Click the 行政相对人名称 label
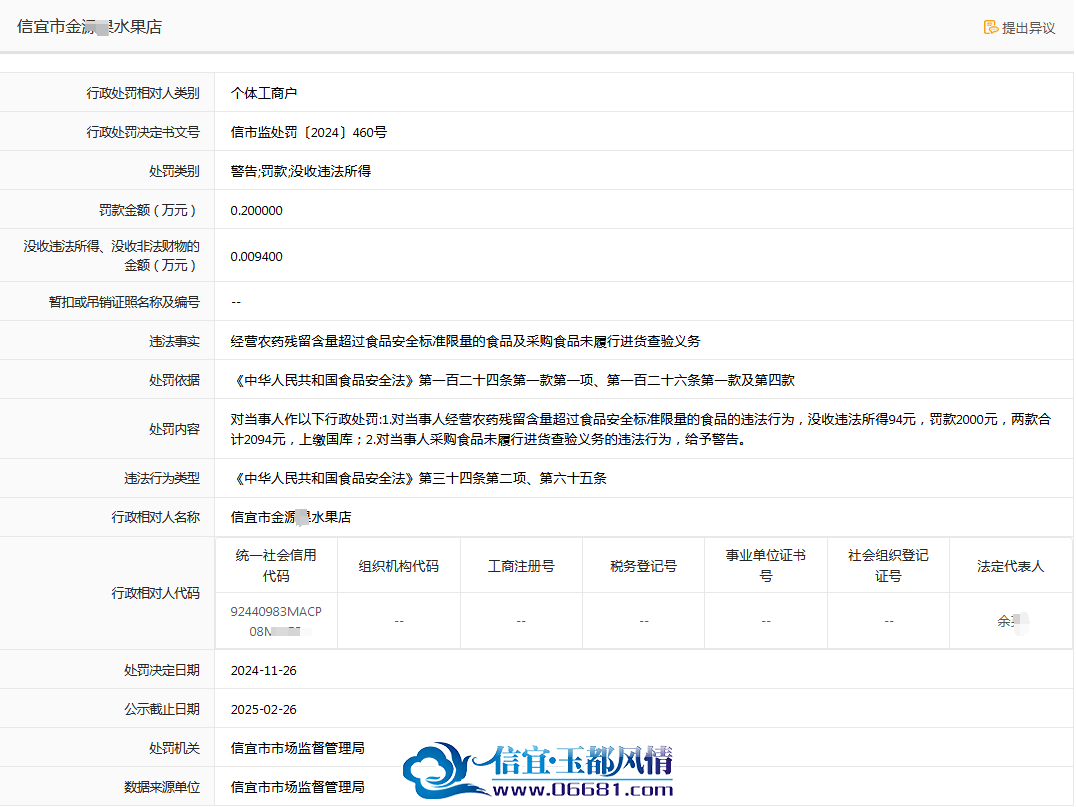Screen dimensions: 1076x807 pos(156,517)
